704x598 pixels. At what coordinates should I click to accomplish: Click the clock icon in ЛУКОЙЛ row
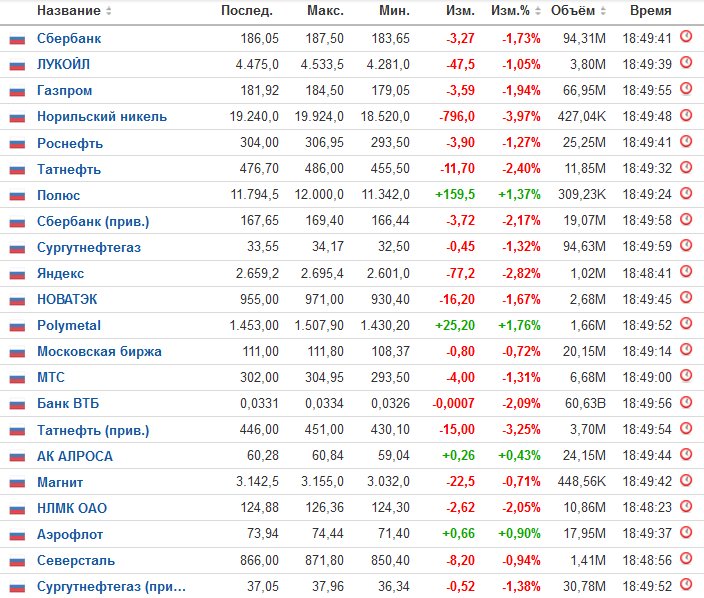click(x=686, y=62)
